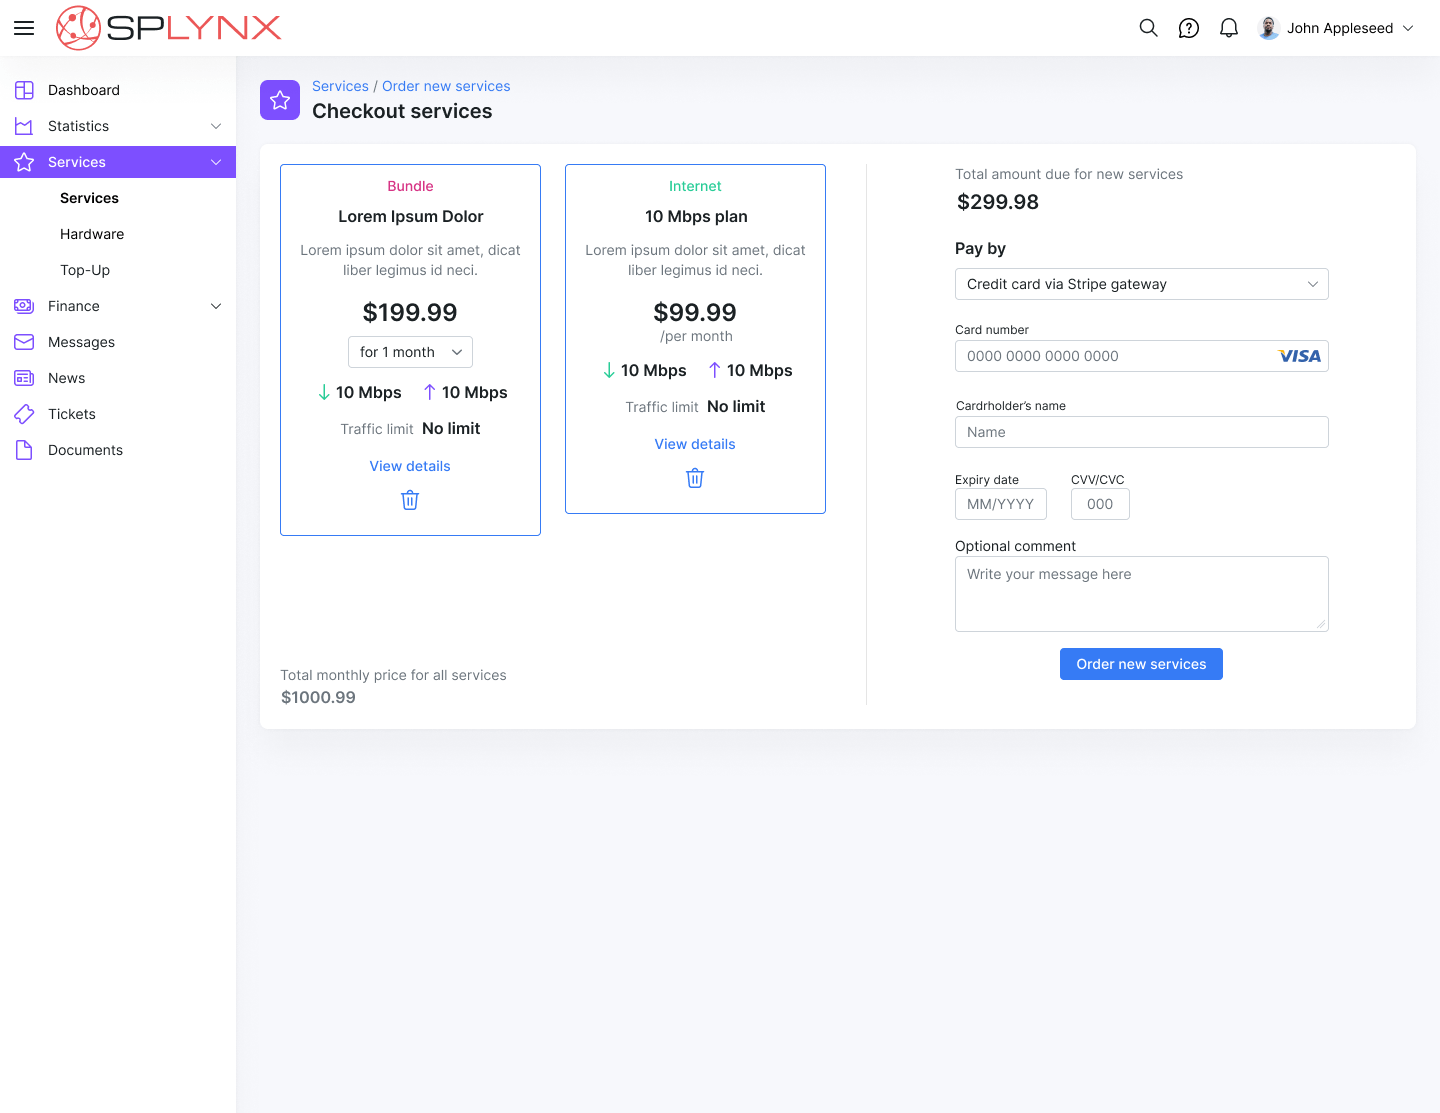This screenshot has height=1113, width=1440.
Task: Click the search magnifier icon
Action: pyautogui.click(x=1148, y=28)
